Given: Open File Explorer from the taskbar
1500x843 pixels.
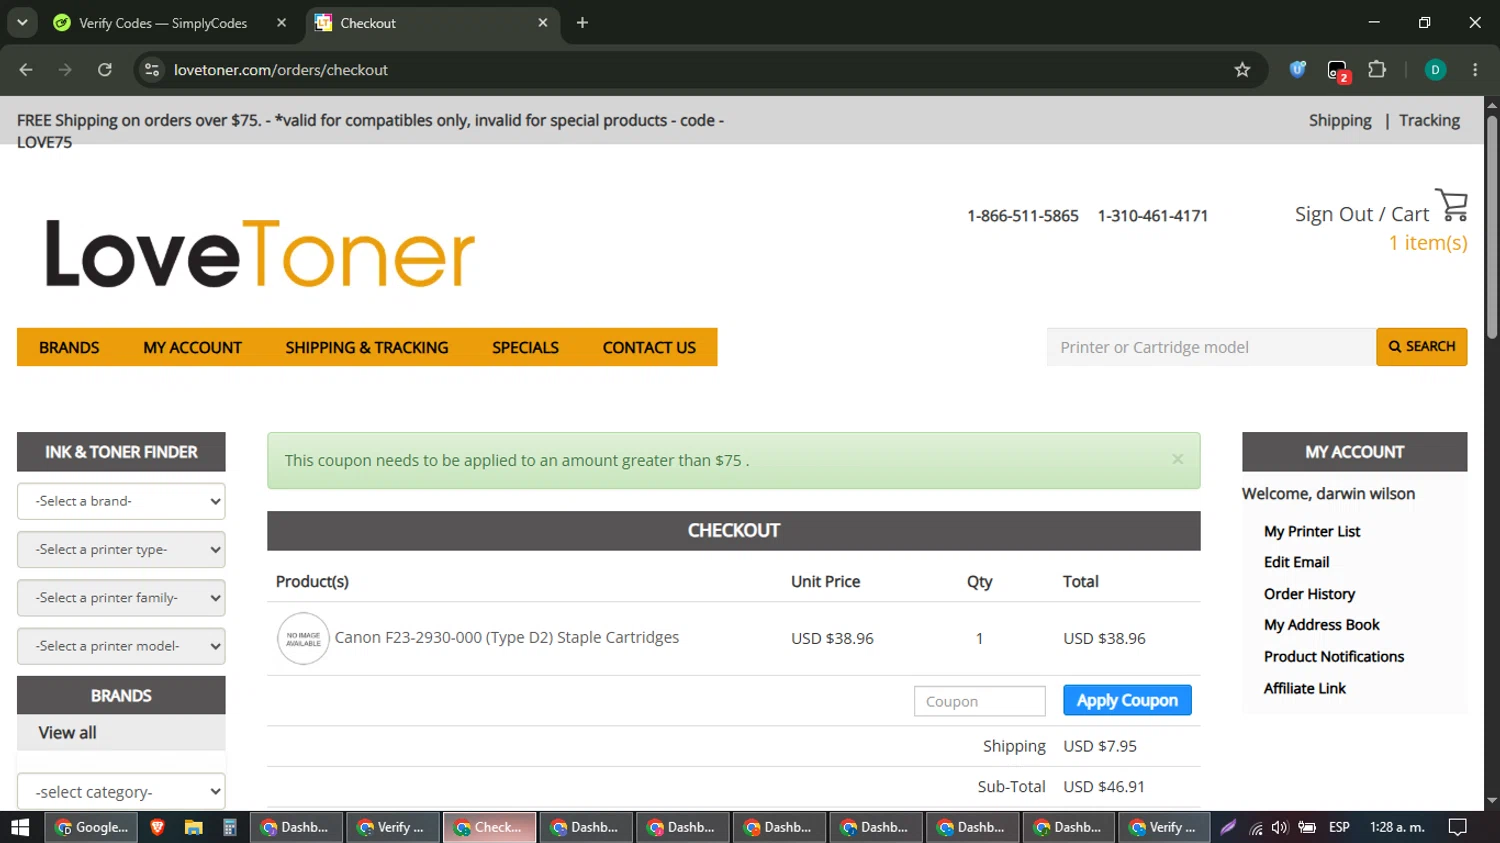Looking at the screenshot, I should click(x=193, y=827).
